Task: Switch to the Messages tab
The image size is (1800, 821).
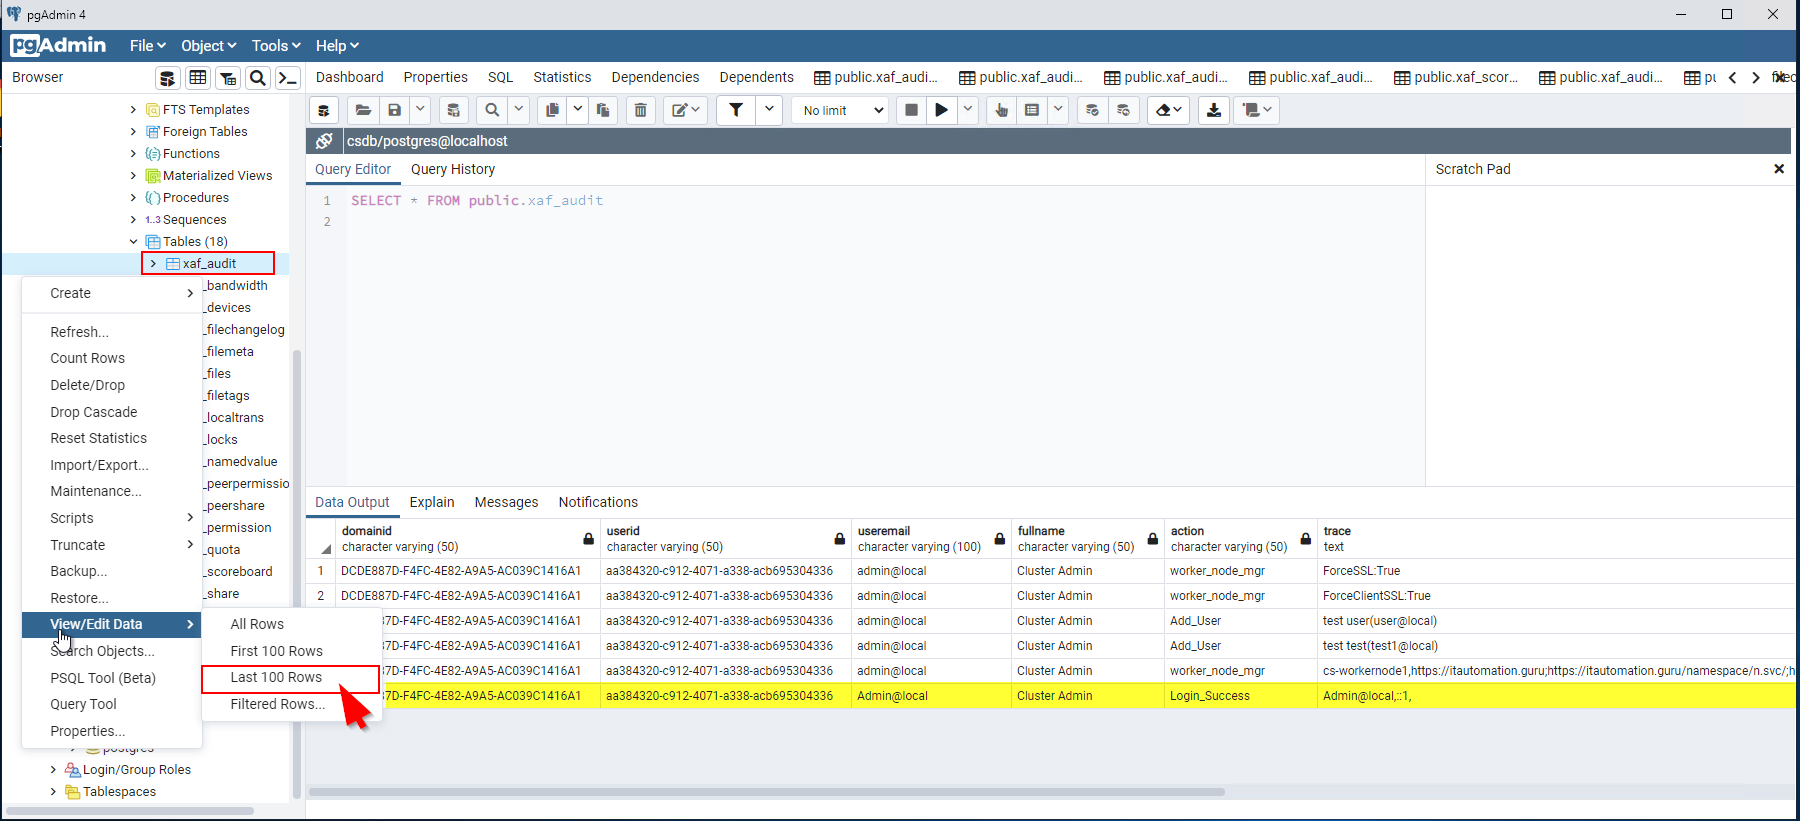Action: [x=506, y=502]
